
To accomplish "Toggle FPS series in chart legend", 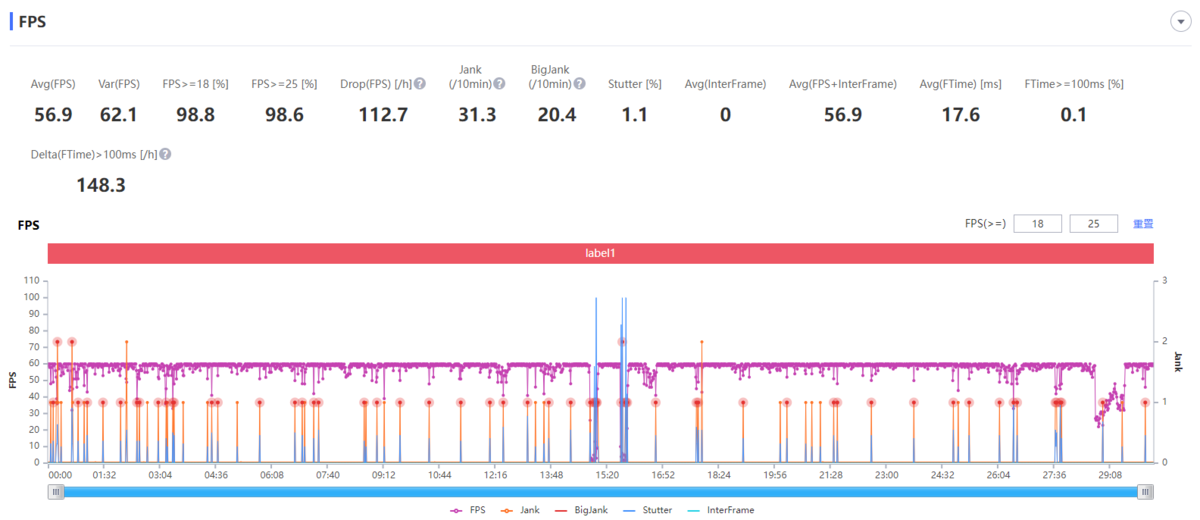I will pyautogui.click(x=468, y=510).
